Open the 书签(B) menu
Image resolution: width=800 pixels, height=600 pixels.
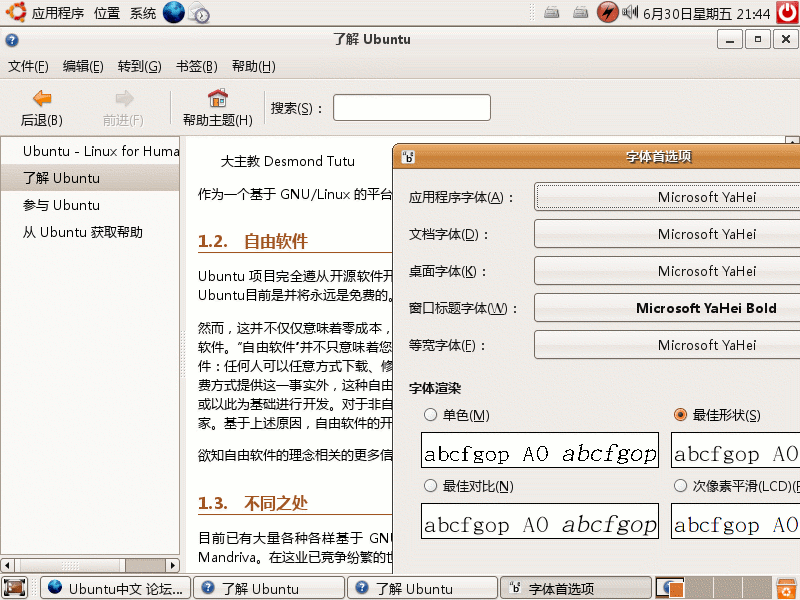click(x=196, y=66)
